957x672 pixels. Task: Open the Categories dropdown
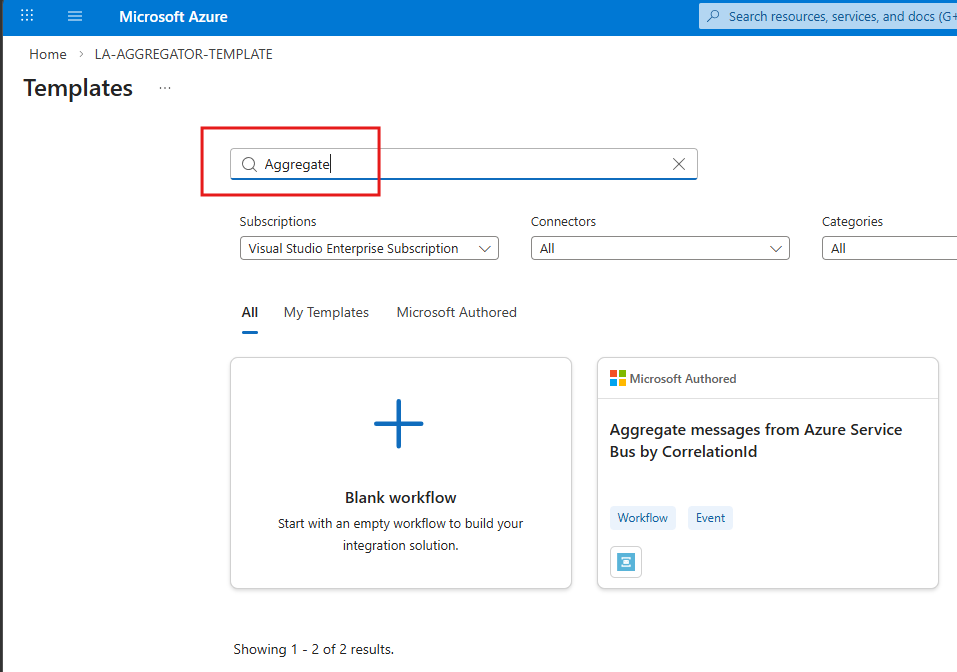click(x=889, y=248)
